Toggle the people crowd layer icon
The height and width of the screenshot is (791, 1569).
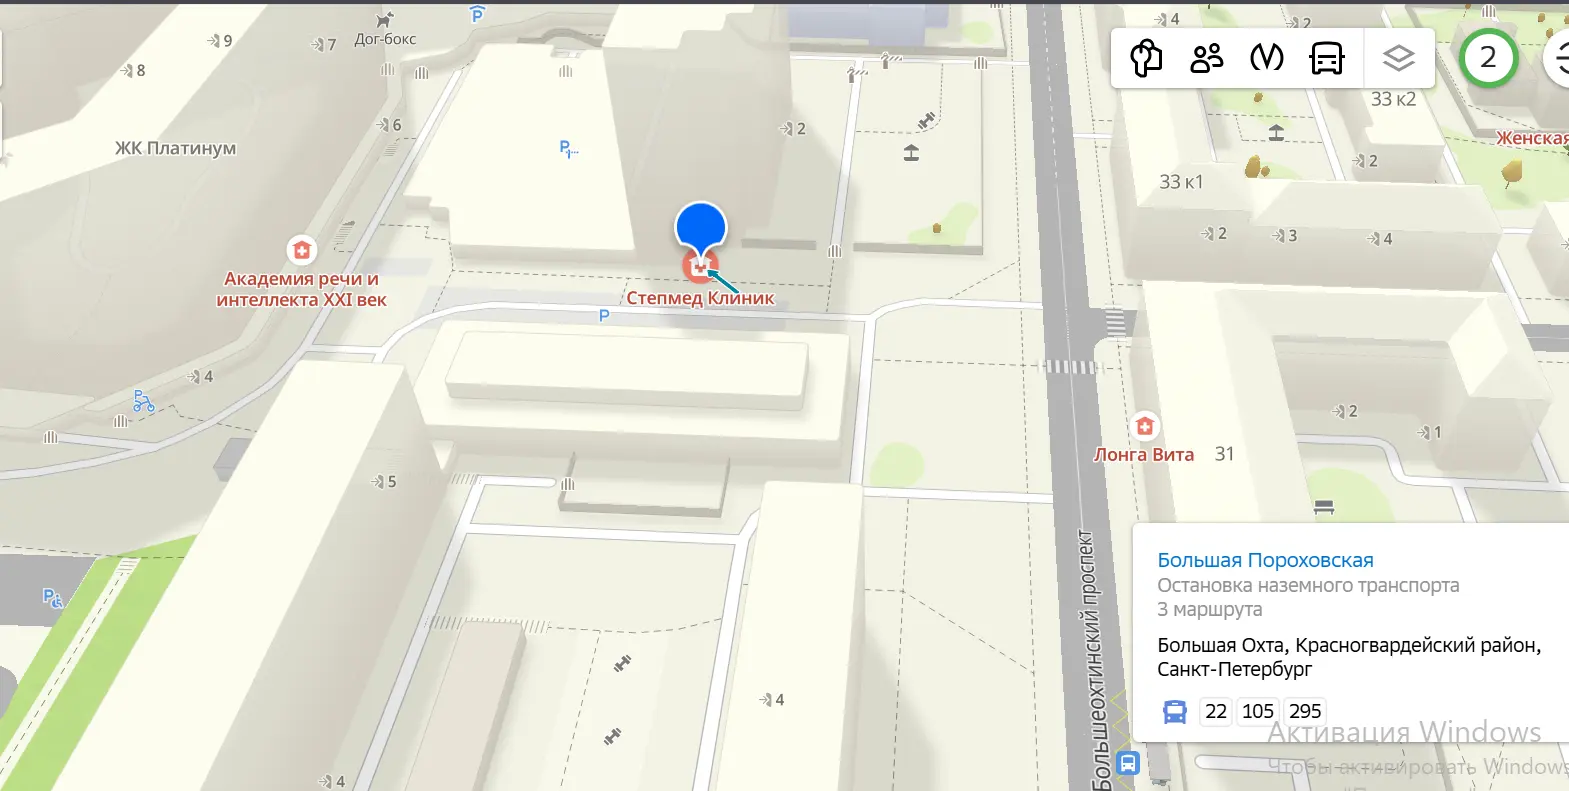pos(1206,58)
